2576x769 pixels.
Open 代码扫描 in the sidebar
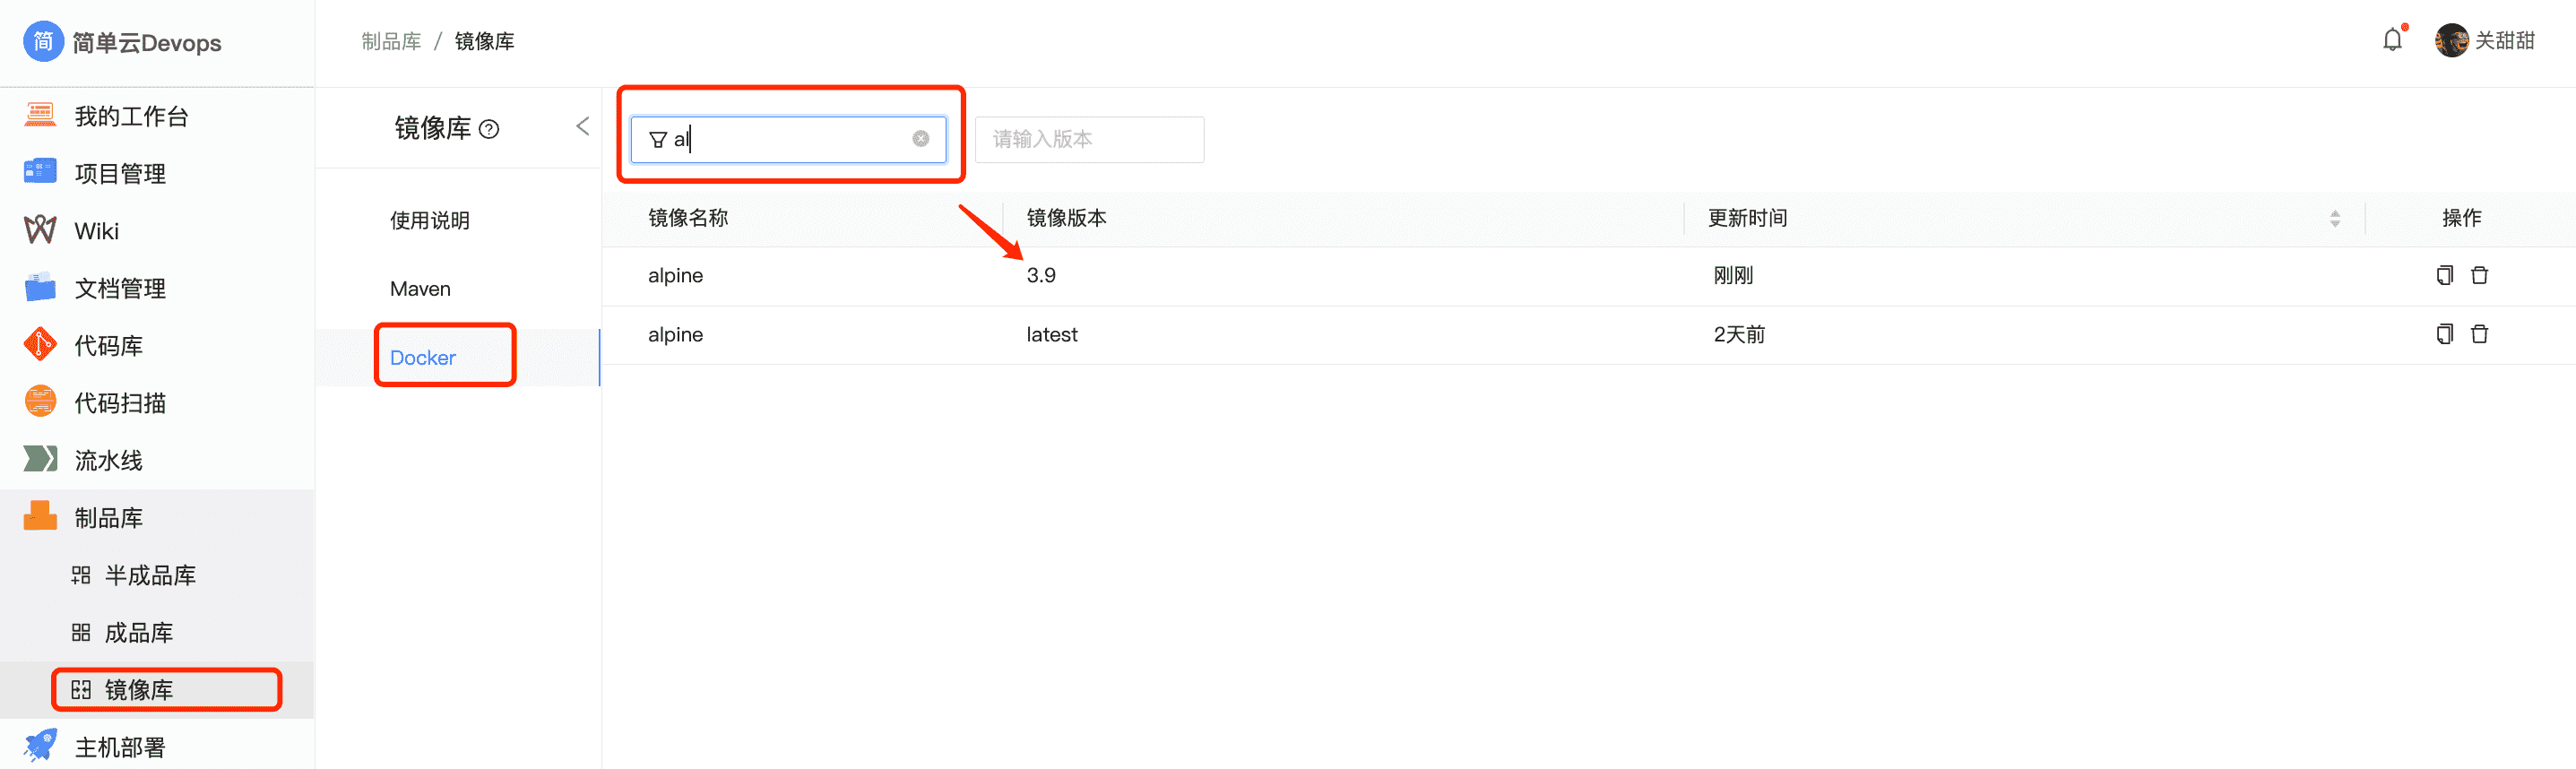pyautogui.click(x=120, y=403)
